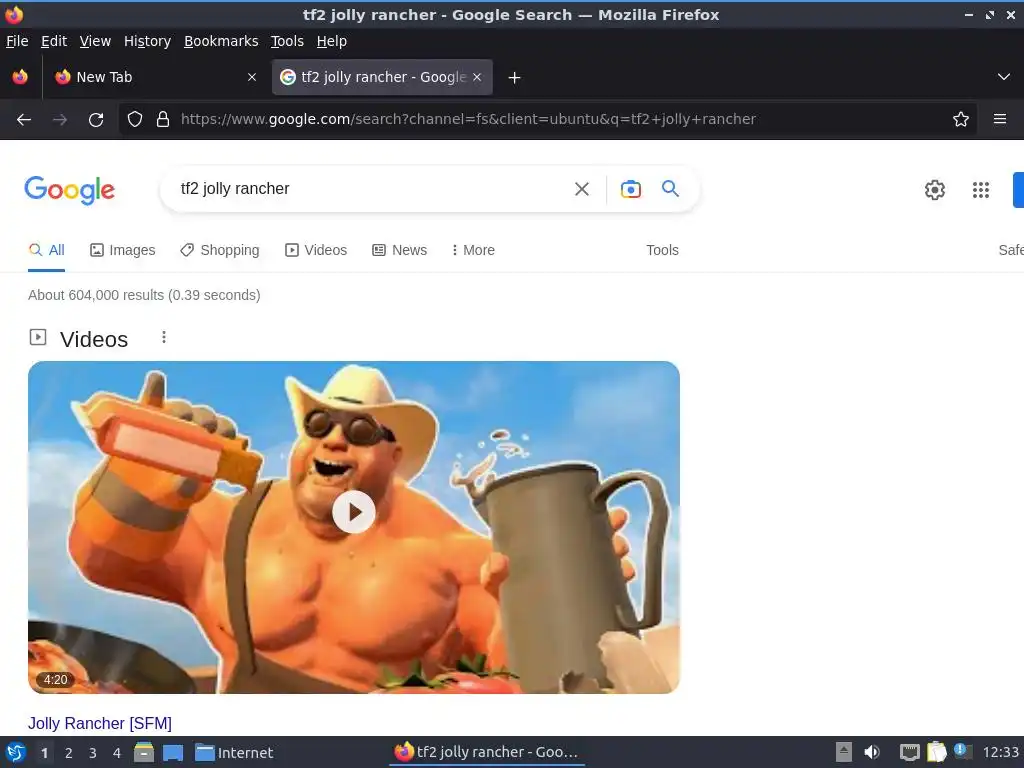This screenshot has height=768, width=1024.
Task: Bookmark this page with the star icon
Action: (x=960, y=119)
